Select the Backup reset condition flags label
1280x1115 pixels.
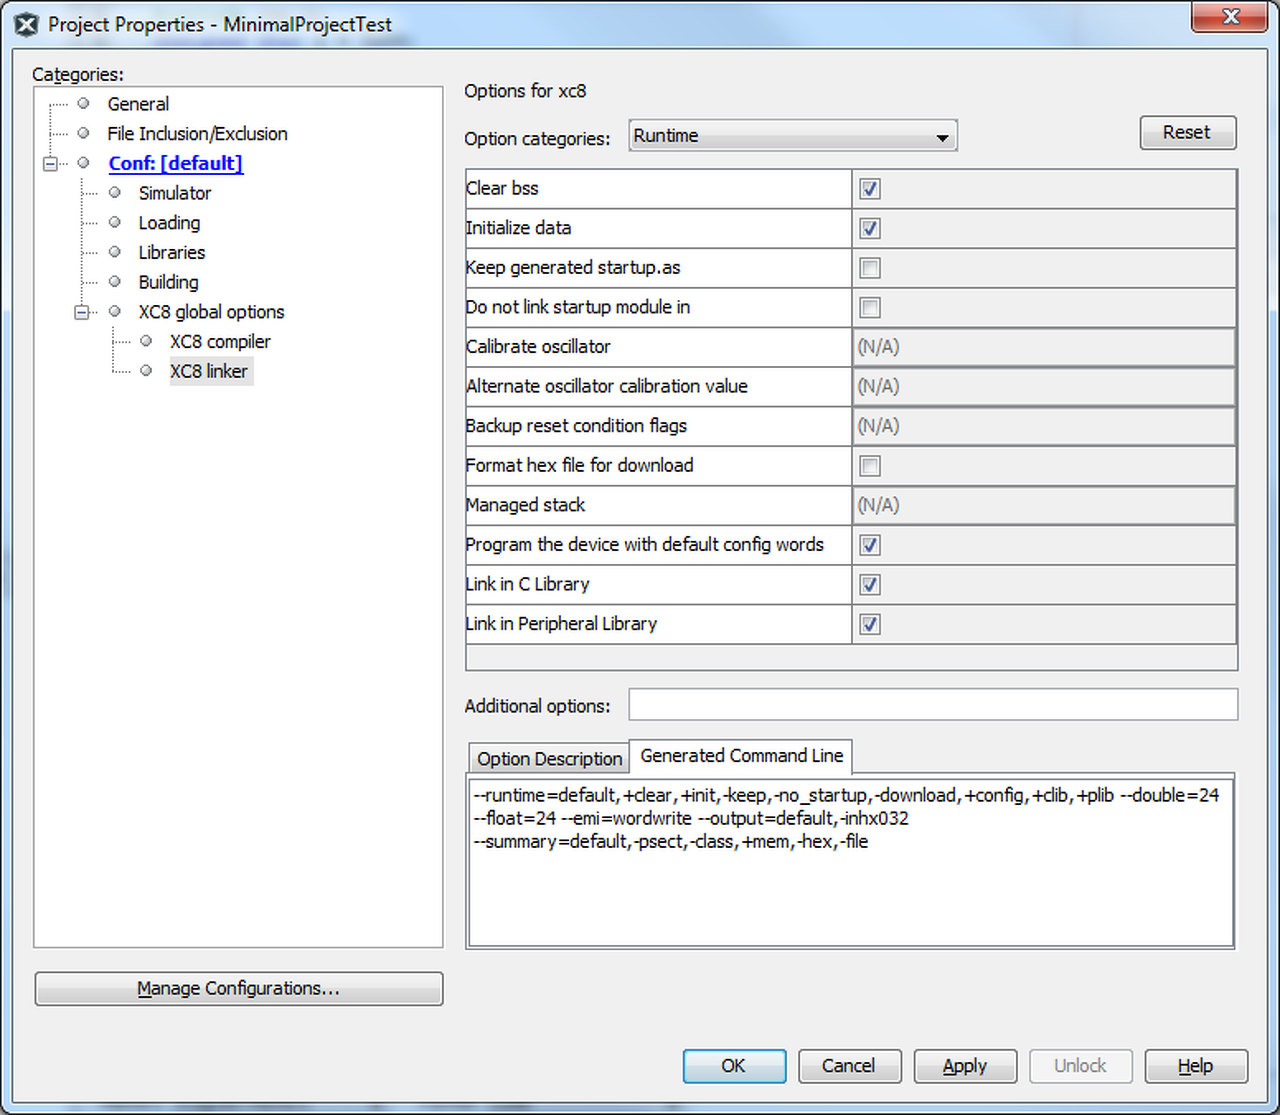pyautogui.click(x=576, y=426)
